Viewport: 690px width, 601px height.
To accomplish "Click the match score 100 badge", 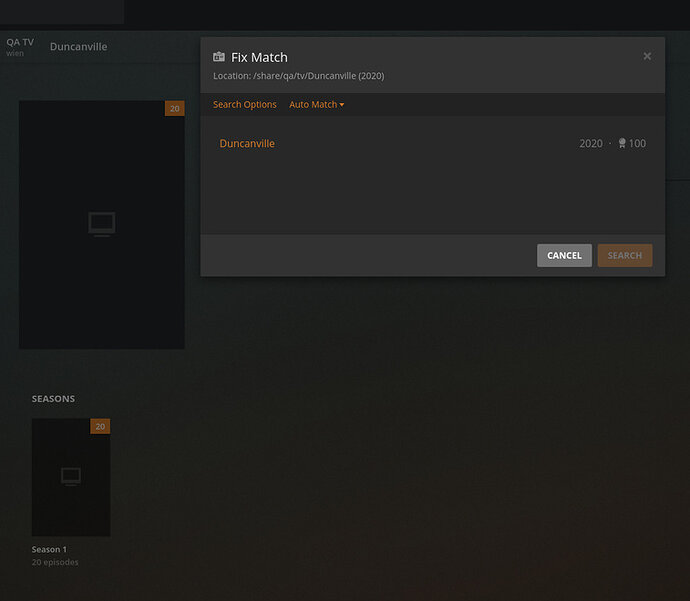I will pos(632,143).
